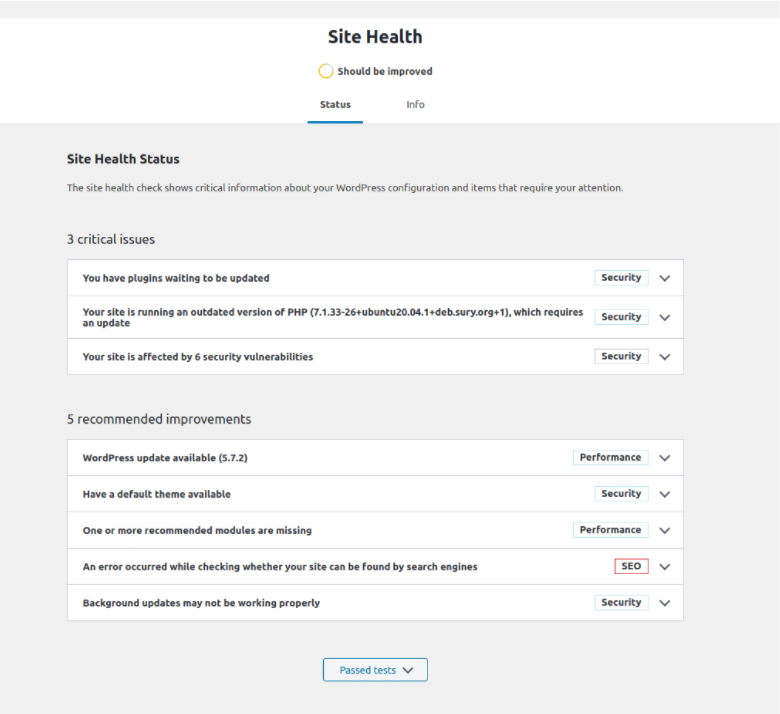Click 'You have plugins waiting to be updated' title
Viewport: 780px width, 714px height.
pyautogui.click(x=176, y=278)
